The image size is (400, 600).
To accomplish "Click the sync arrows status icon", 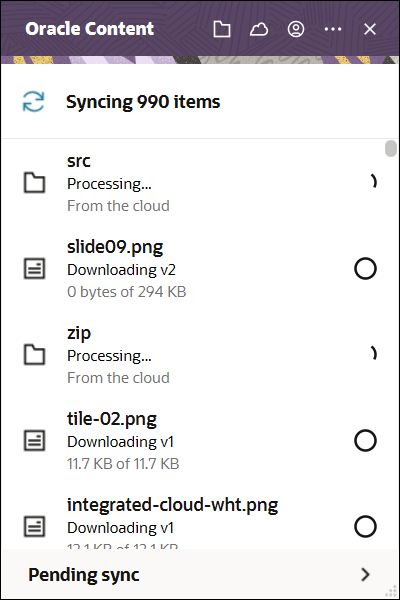I will [34, 101].
